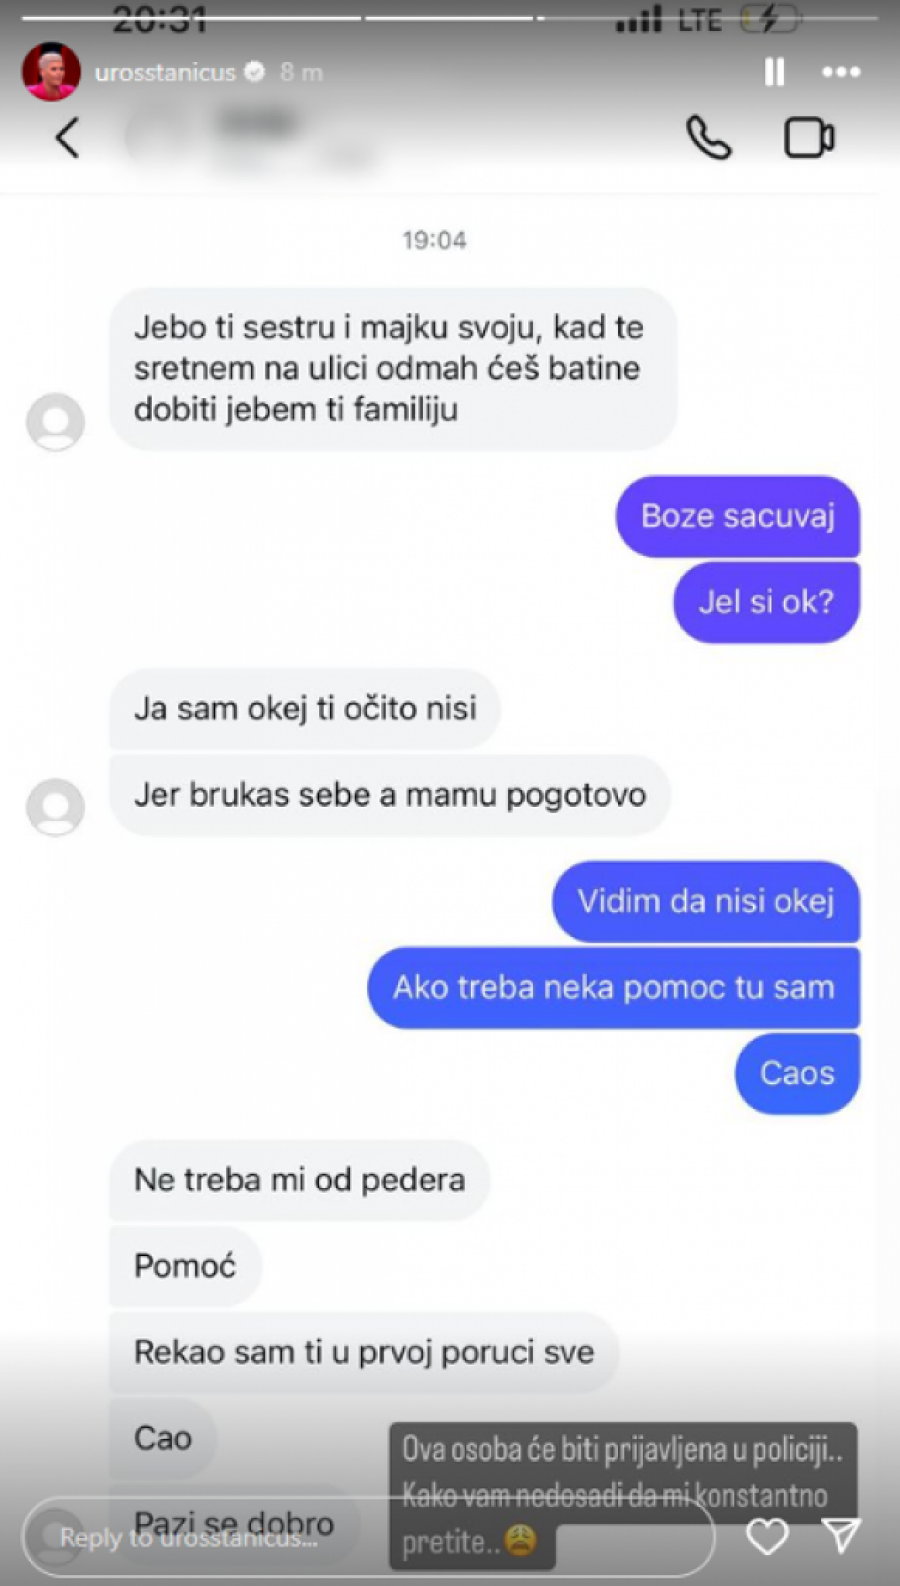Tap the Reply to urosstanicus input field
900x1586 pixels.
point(368,1537)
